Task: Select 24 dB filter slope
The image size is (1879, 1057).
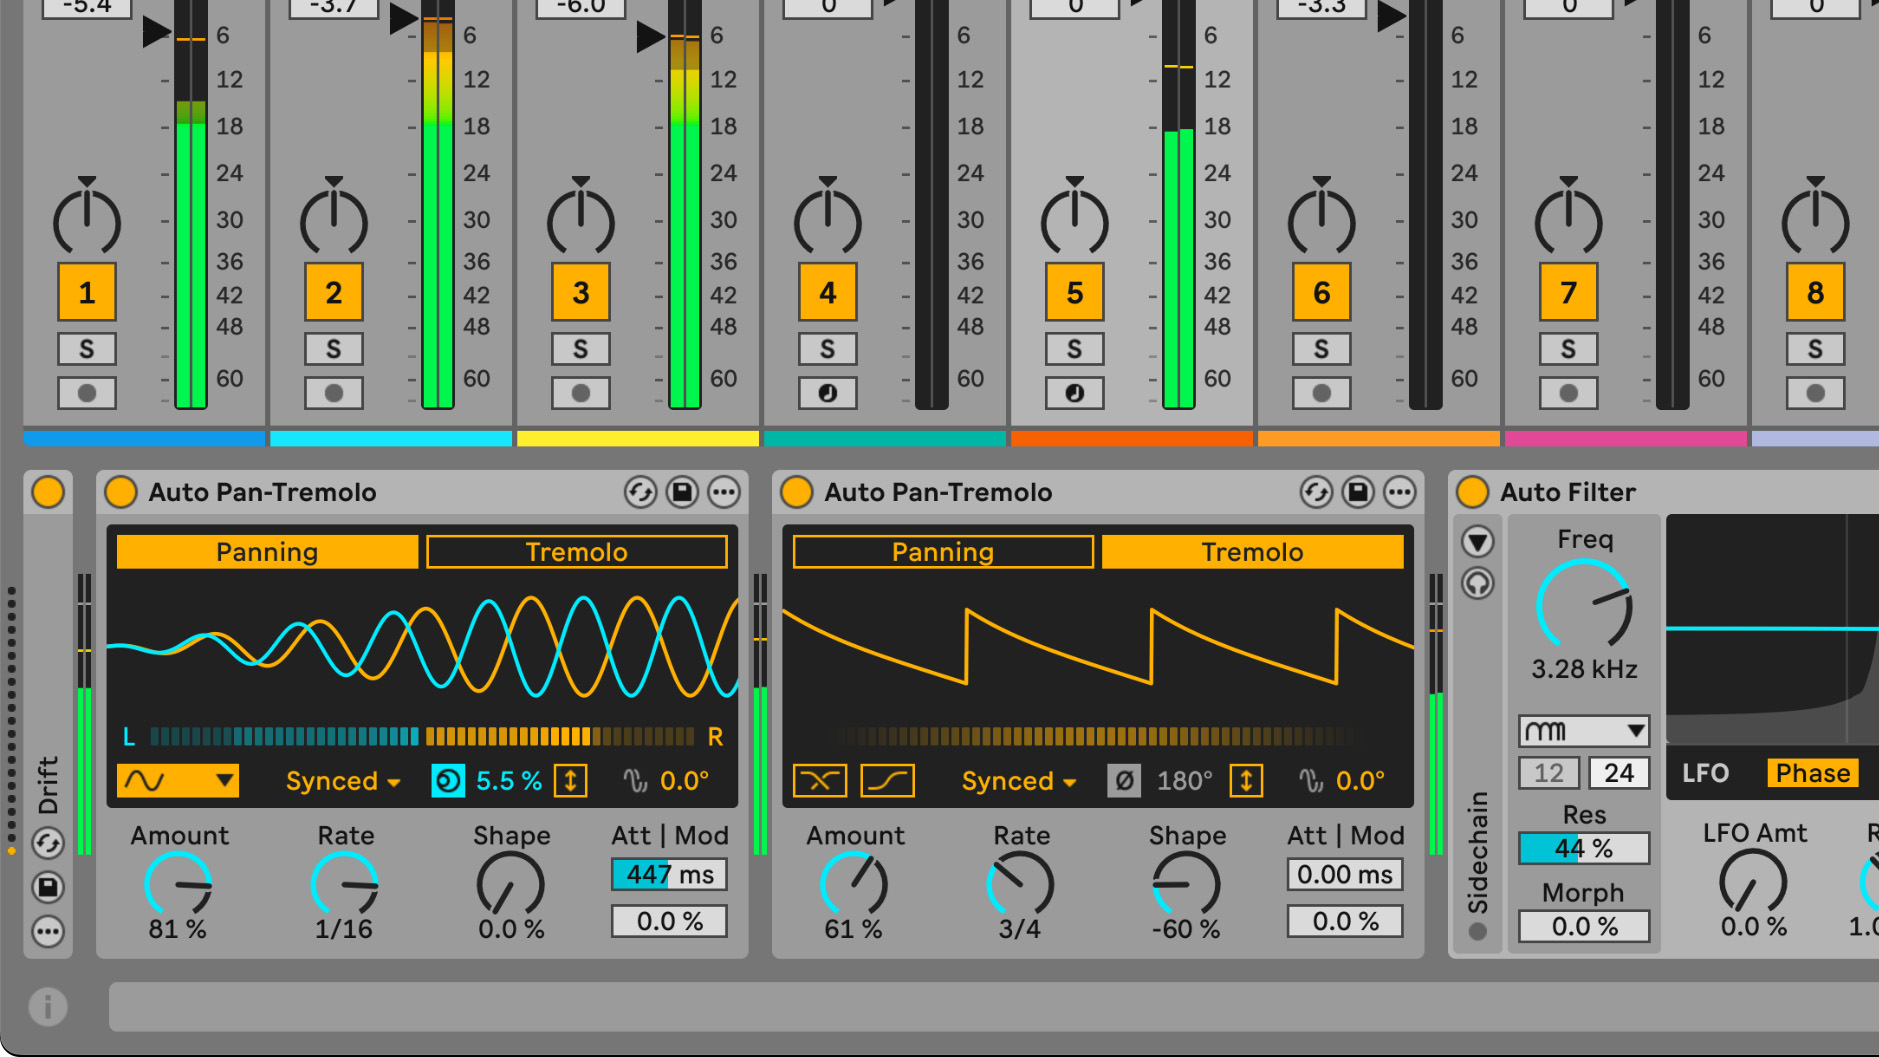Action: (1619, 773)
